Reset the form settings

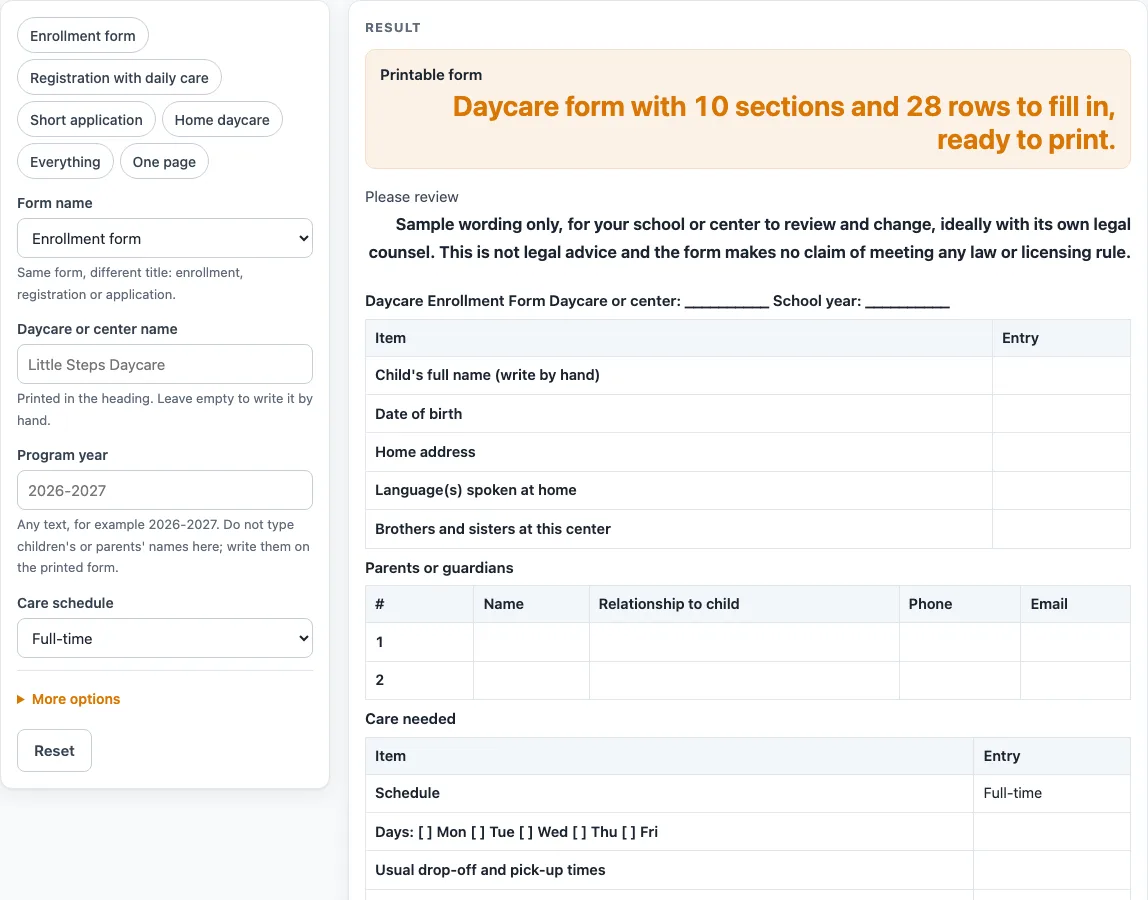pos(54,751)
